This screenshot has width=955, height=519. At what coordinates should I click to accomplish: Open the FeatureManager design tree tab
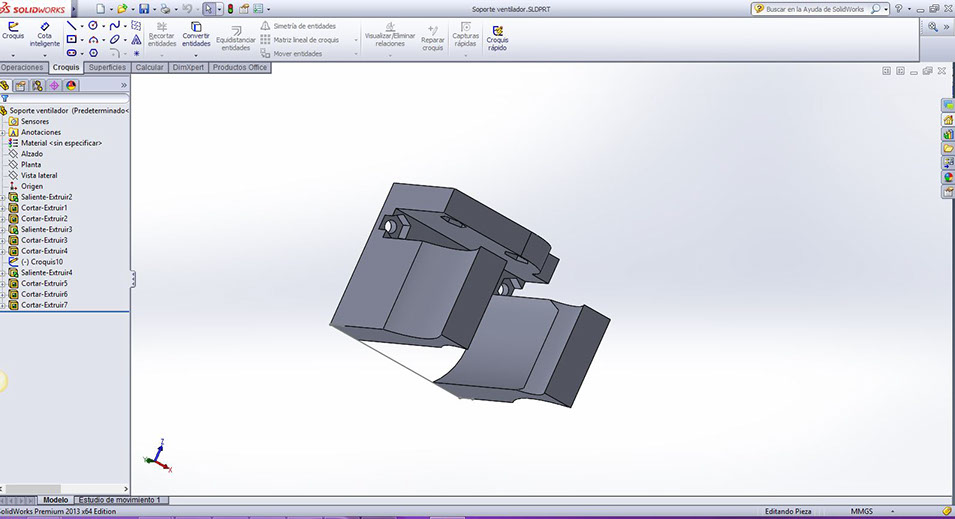tap(5, 85)
